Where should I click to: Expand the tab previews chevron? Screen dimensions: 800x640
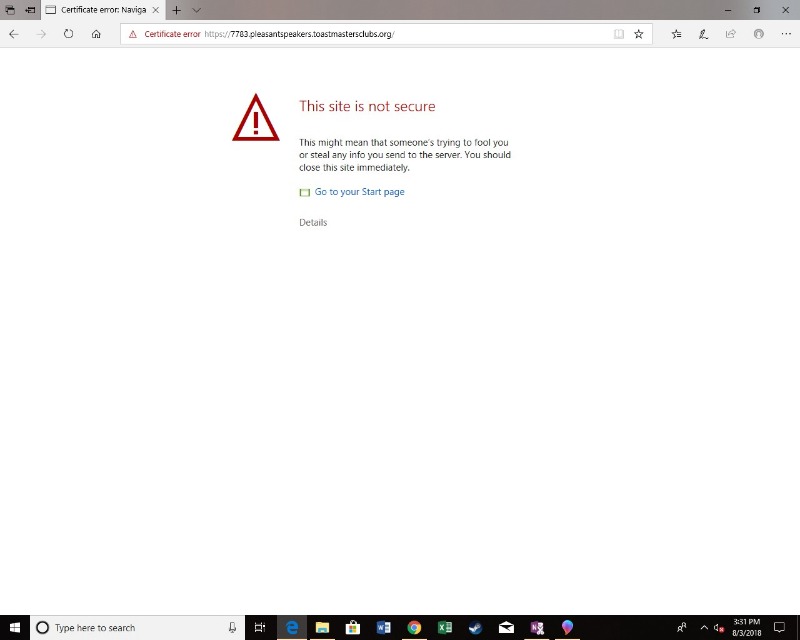point(196,10)
